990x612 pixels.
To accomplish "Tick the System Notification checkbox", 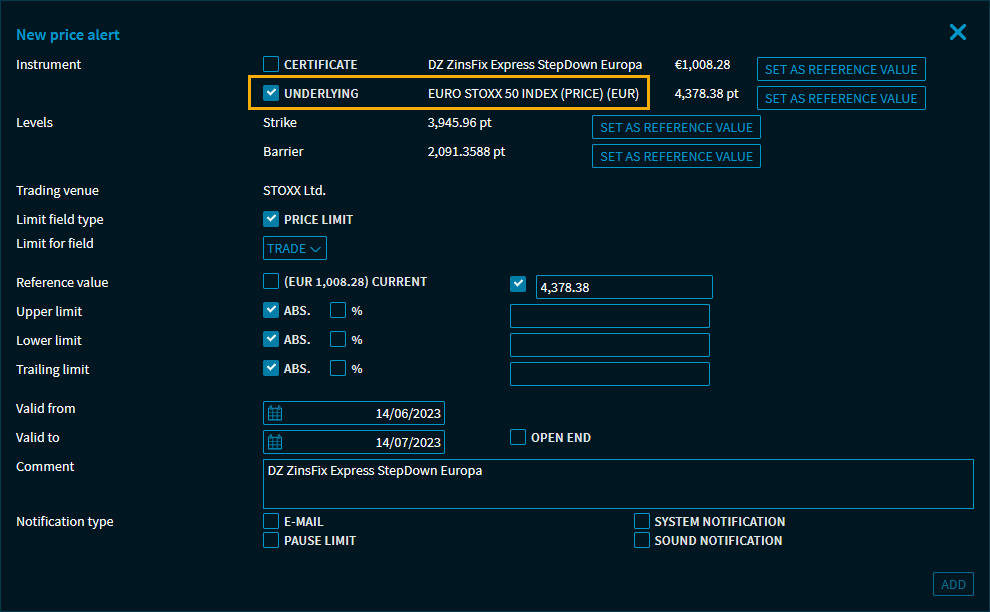I will 642,521.
